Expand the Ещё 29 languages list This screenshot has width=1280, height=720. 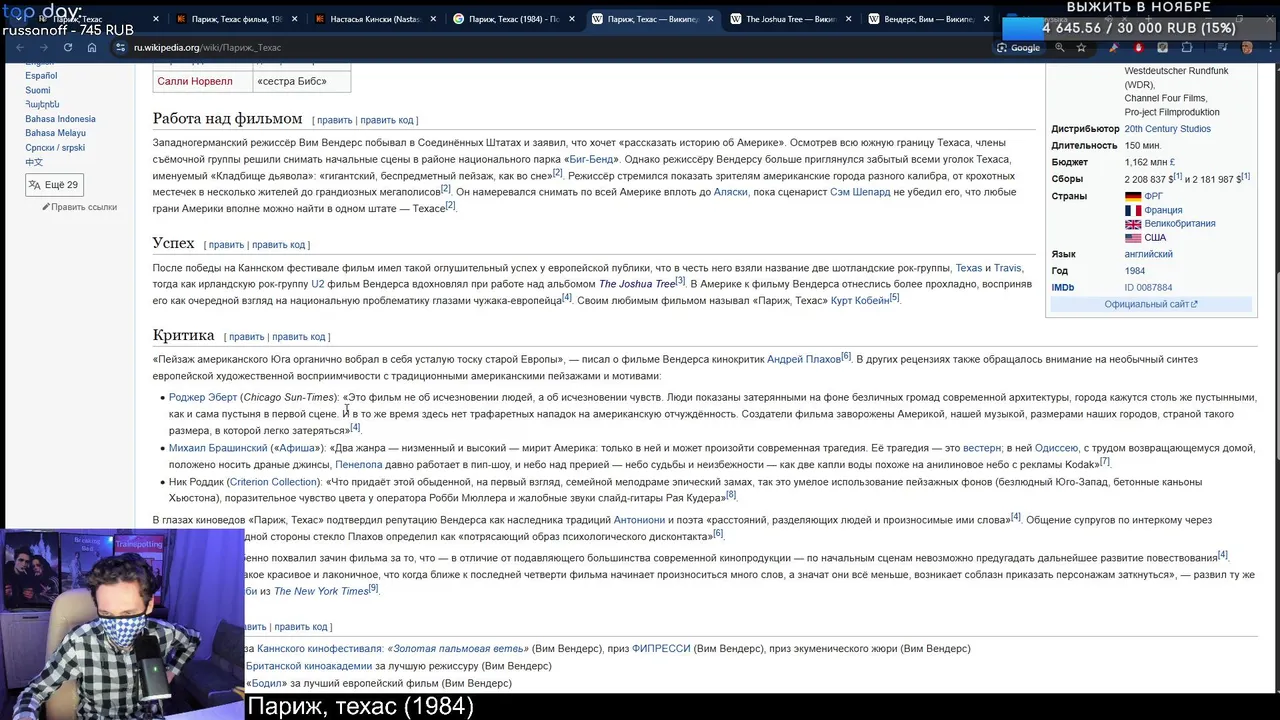point(54,185)
